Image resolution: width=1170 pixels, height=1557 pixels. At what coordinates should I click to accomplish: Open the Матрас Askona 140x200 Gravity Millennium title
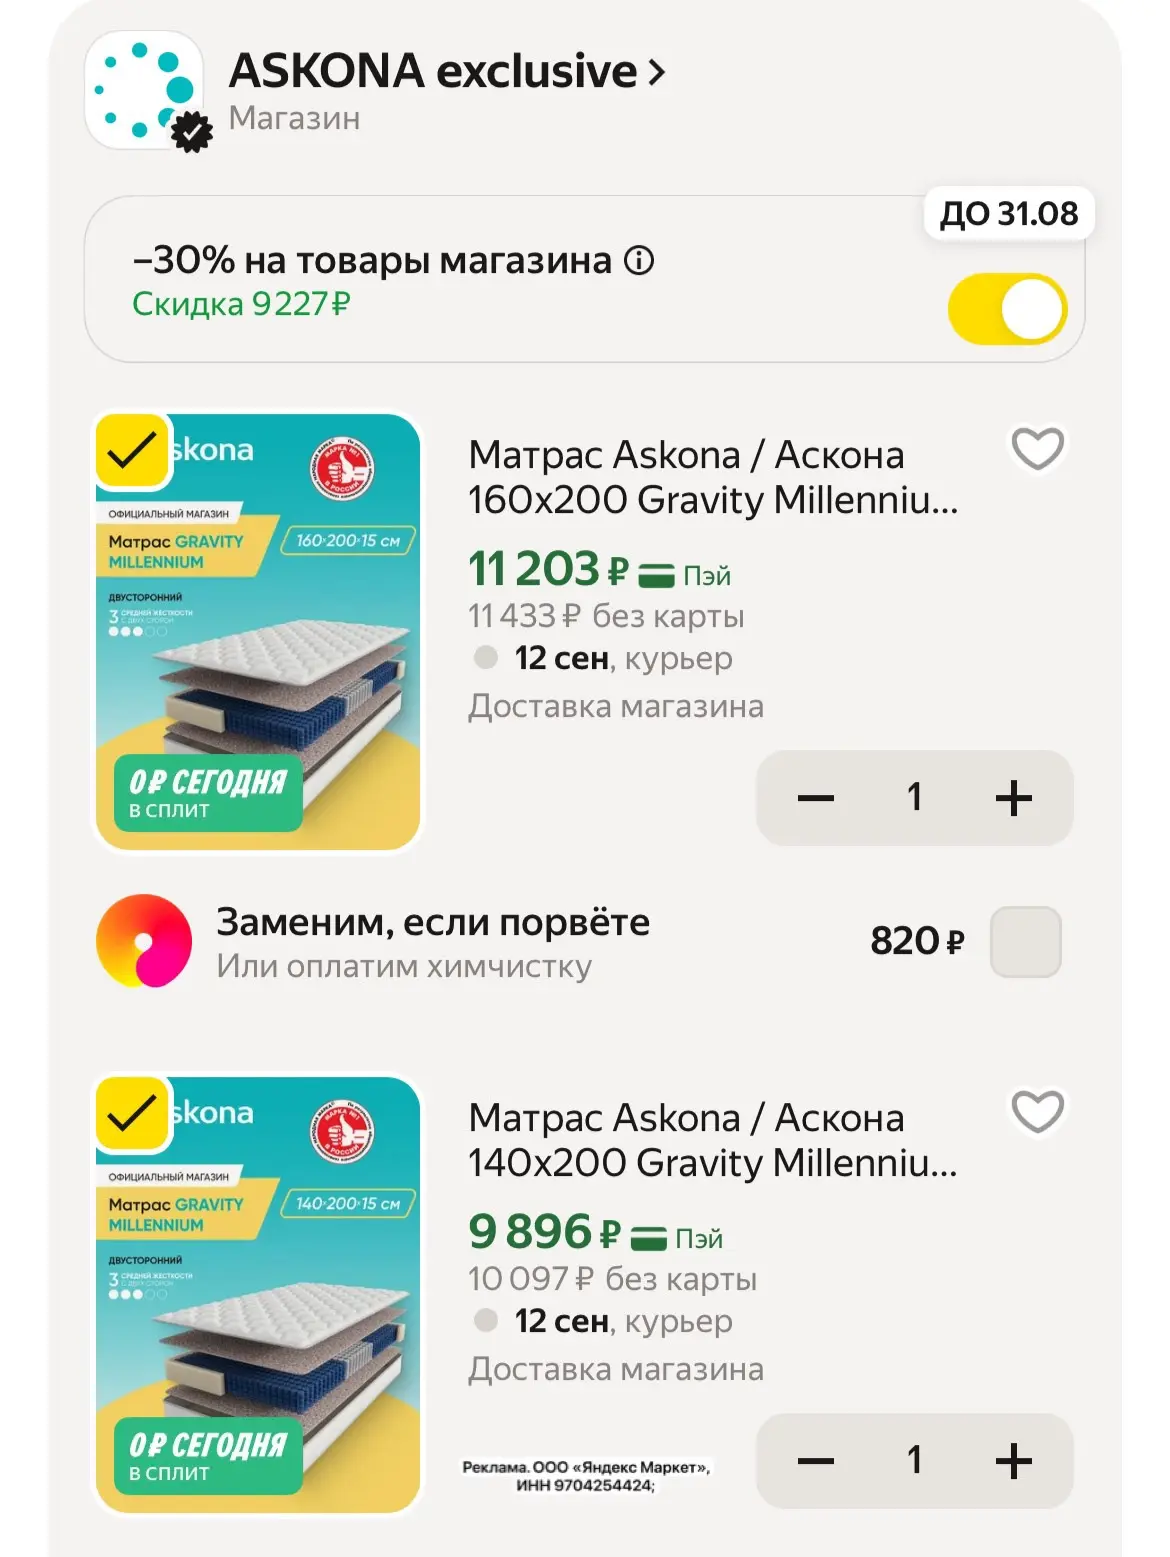point(713,1140)
